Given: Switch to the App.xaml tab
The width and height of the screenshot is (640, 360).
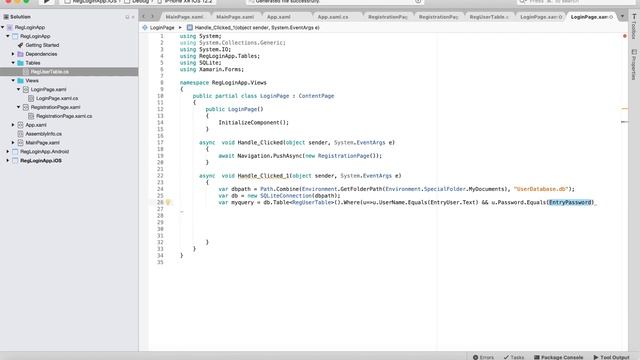Looking at the screenshot, I should click(279, 17).
